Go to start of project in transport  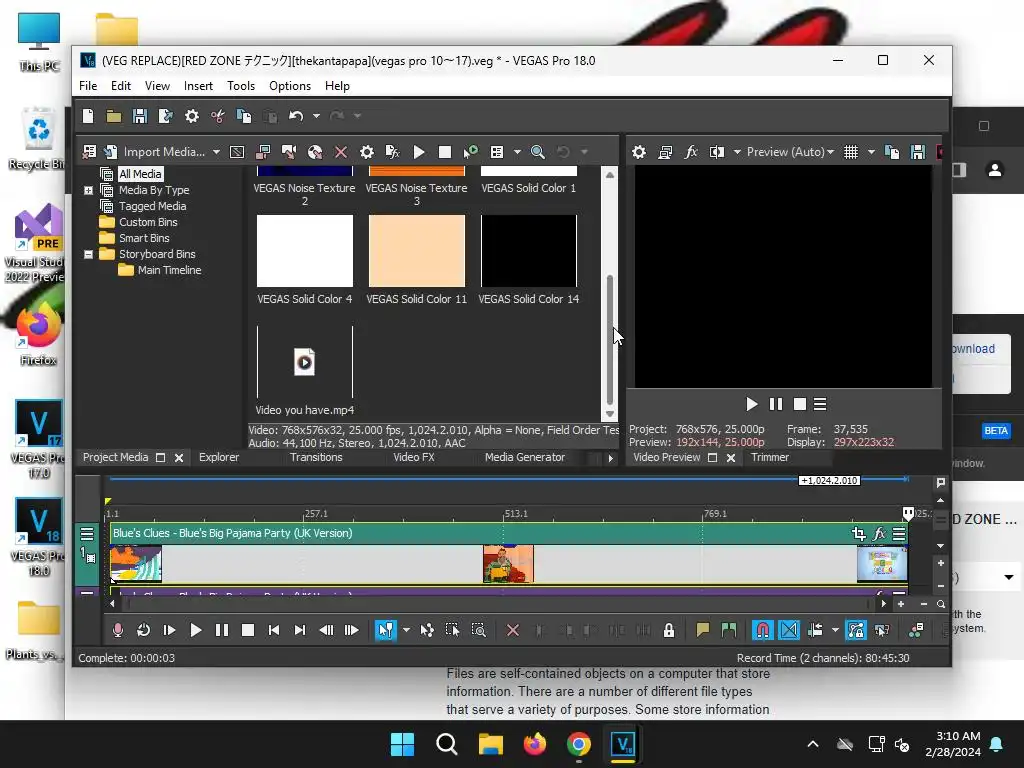tap(274, 630)
